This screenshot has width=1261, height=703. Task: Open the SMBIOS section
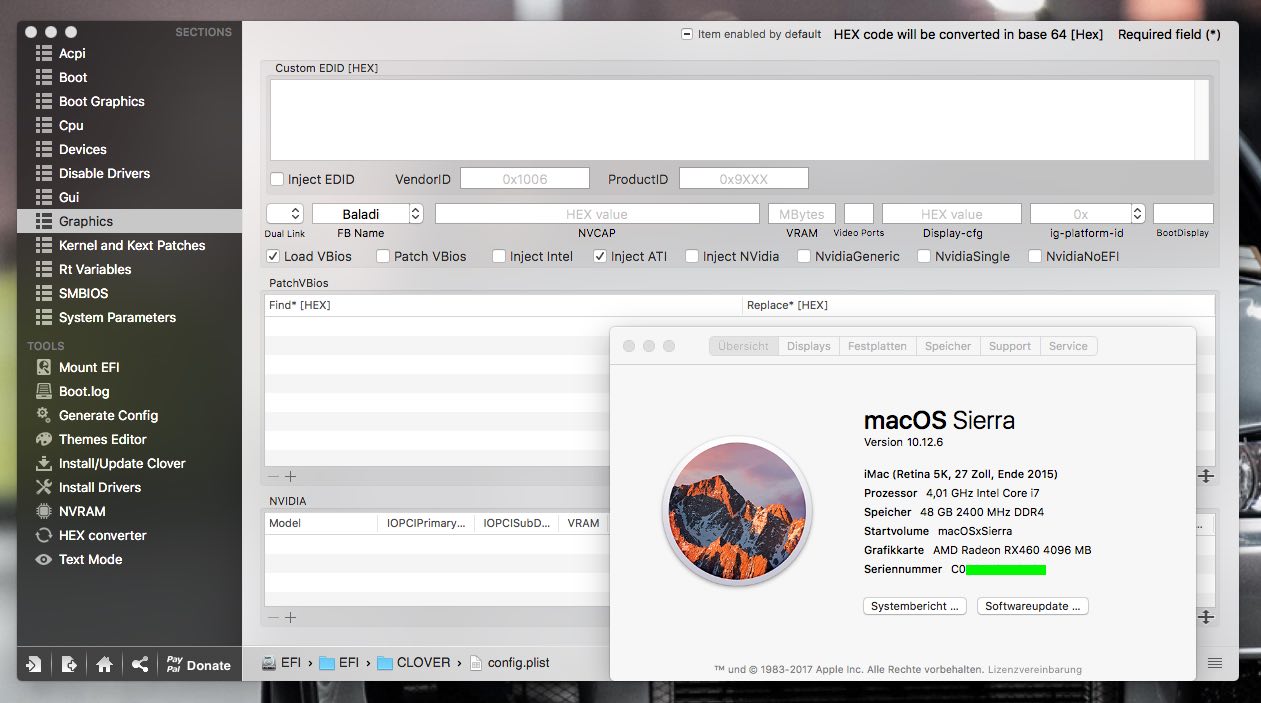(129, 293)
